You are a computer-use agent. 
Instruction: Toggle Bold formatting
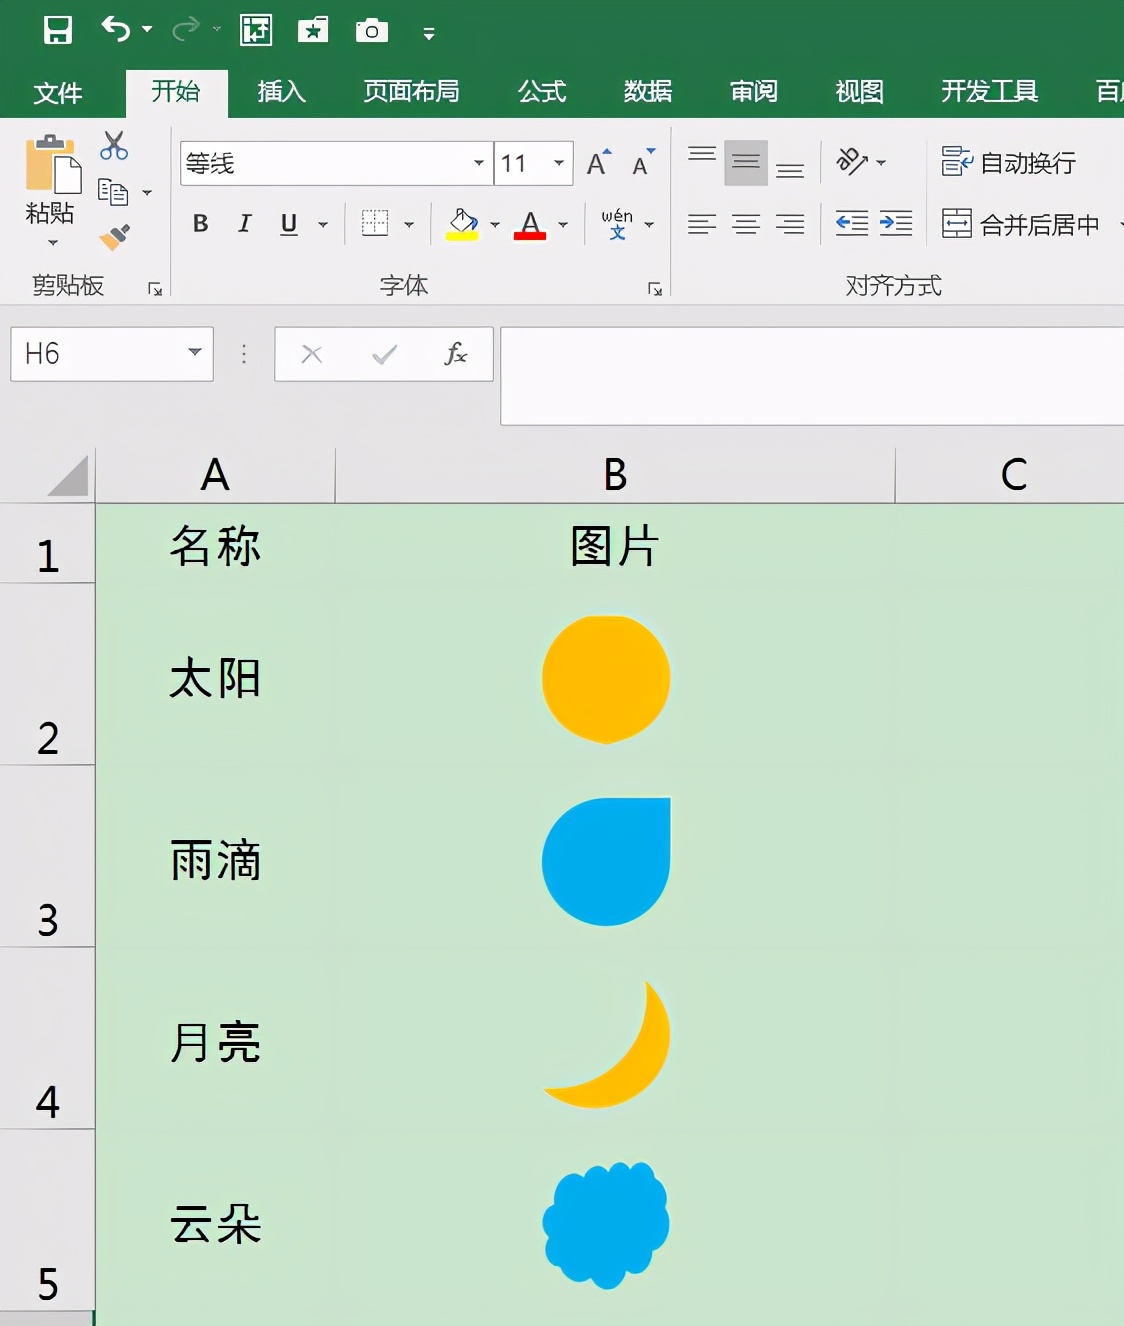tap(200, 224)
